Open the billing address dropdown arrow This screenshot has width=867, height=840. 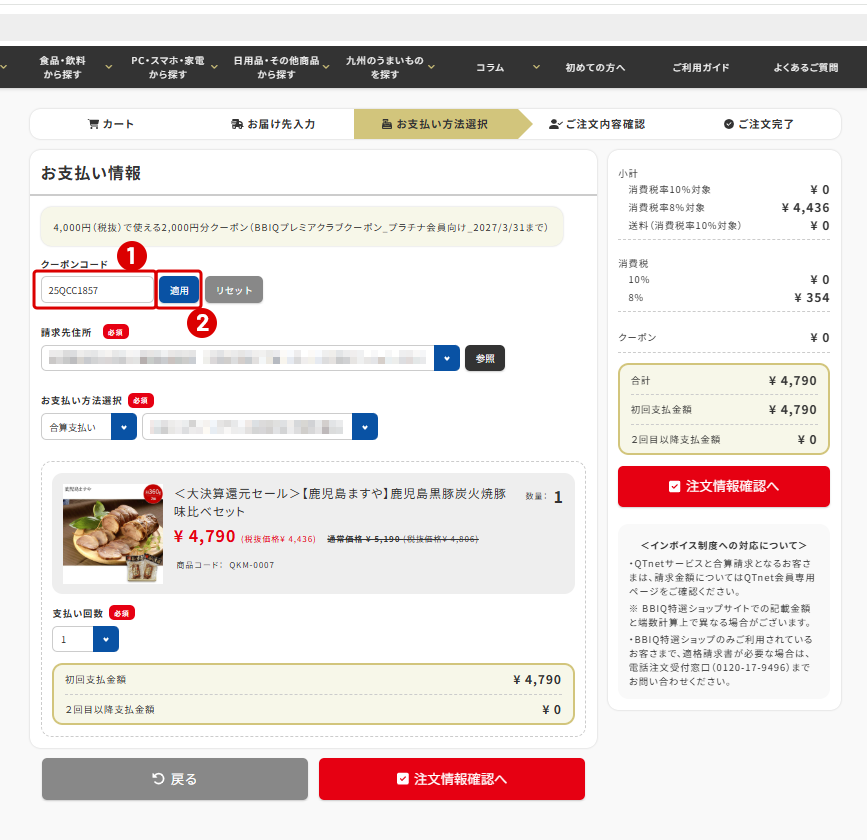(447, 358)
